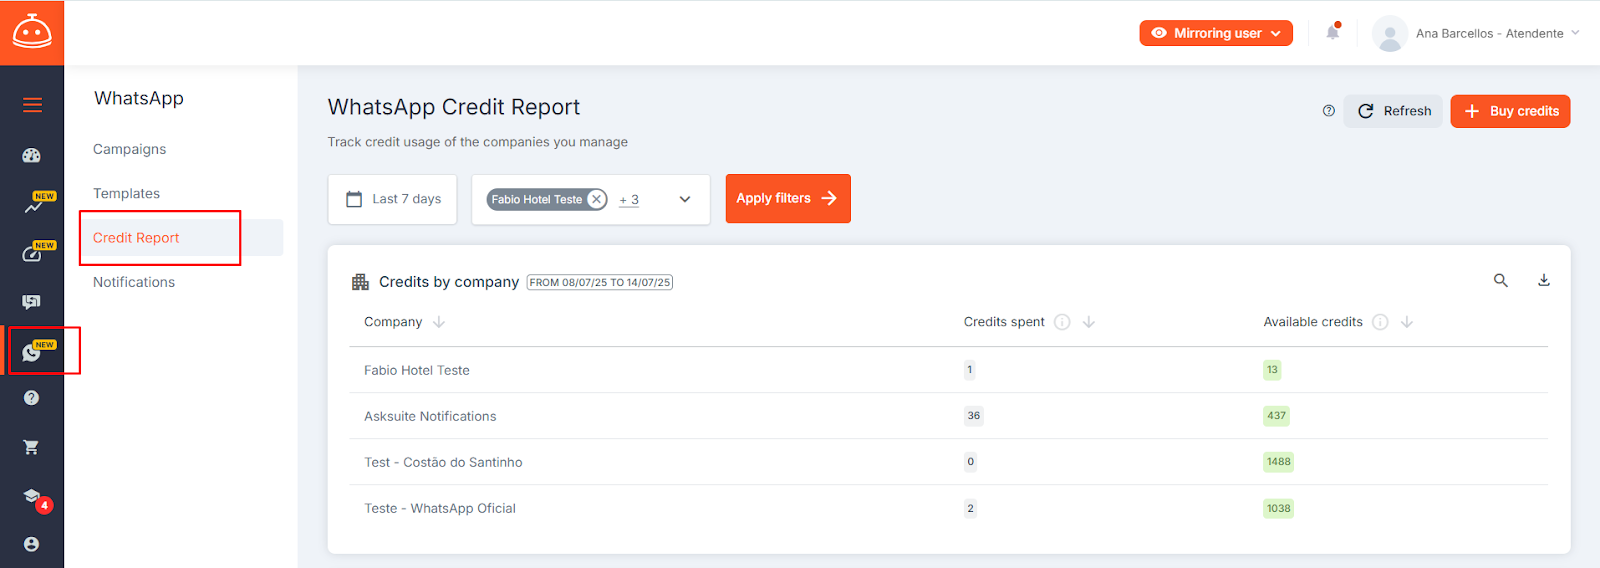Screen dimensions: 1600x568
Task: Click the Buy credits button
Action: click(1510, 111)
